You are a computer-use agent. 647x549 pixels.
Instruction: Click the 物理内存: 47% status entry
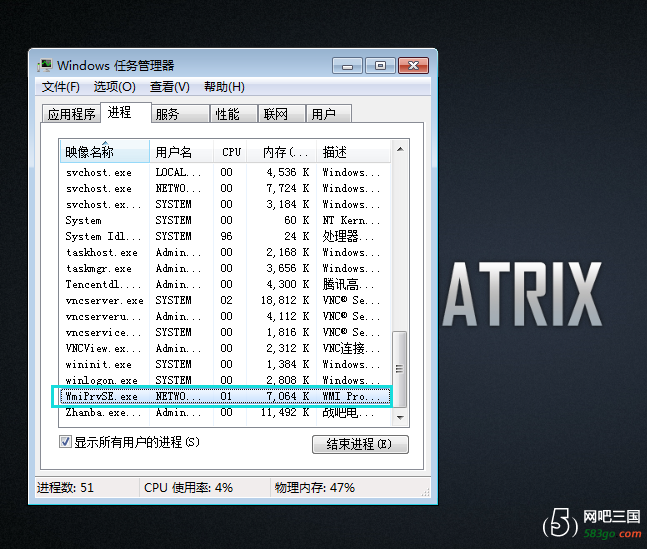click(x=314, y=488)
